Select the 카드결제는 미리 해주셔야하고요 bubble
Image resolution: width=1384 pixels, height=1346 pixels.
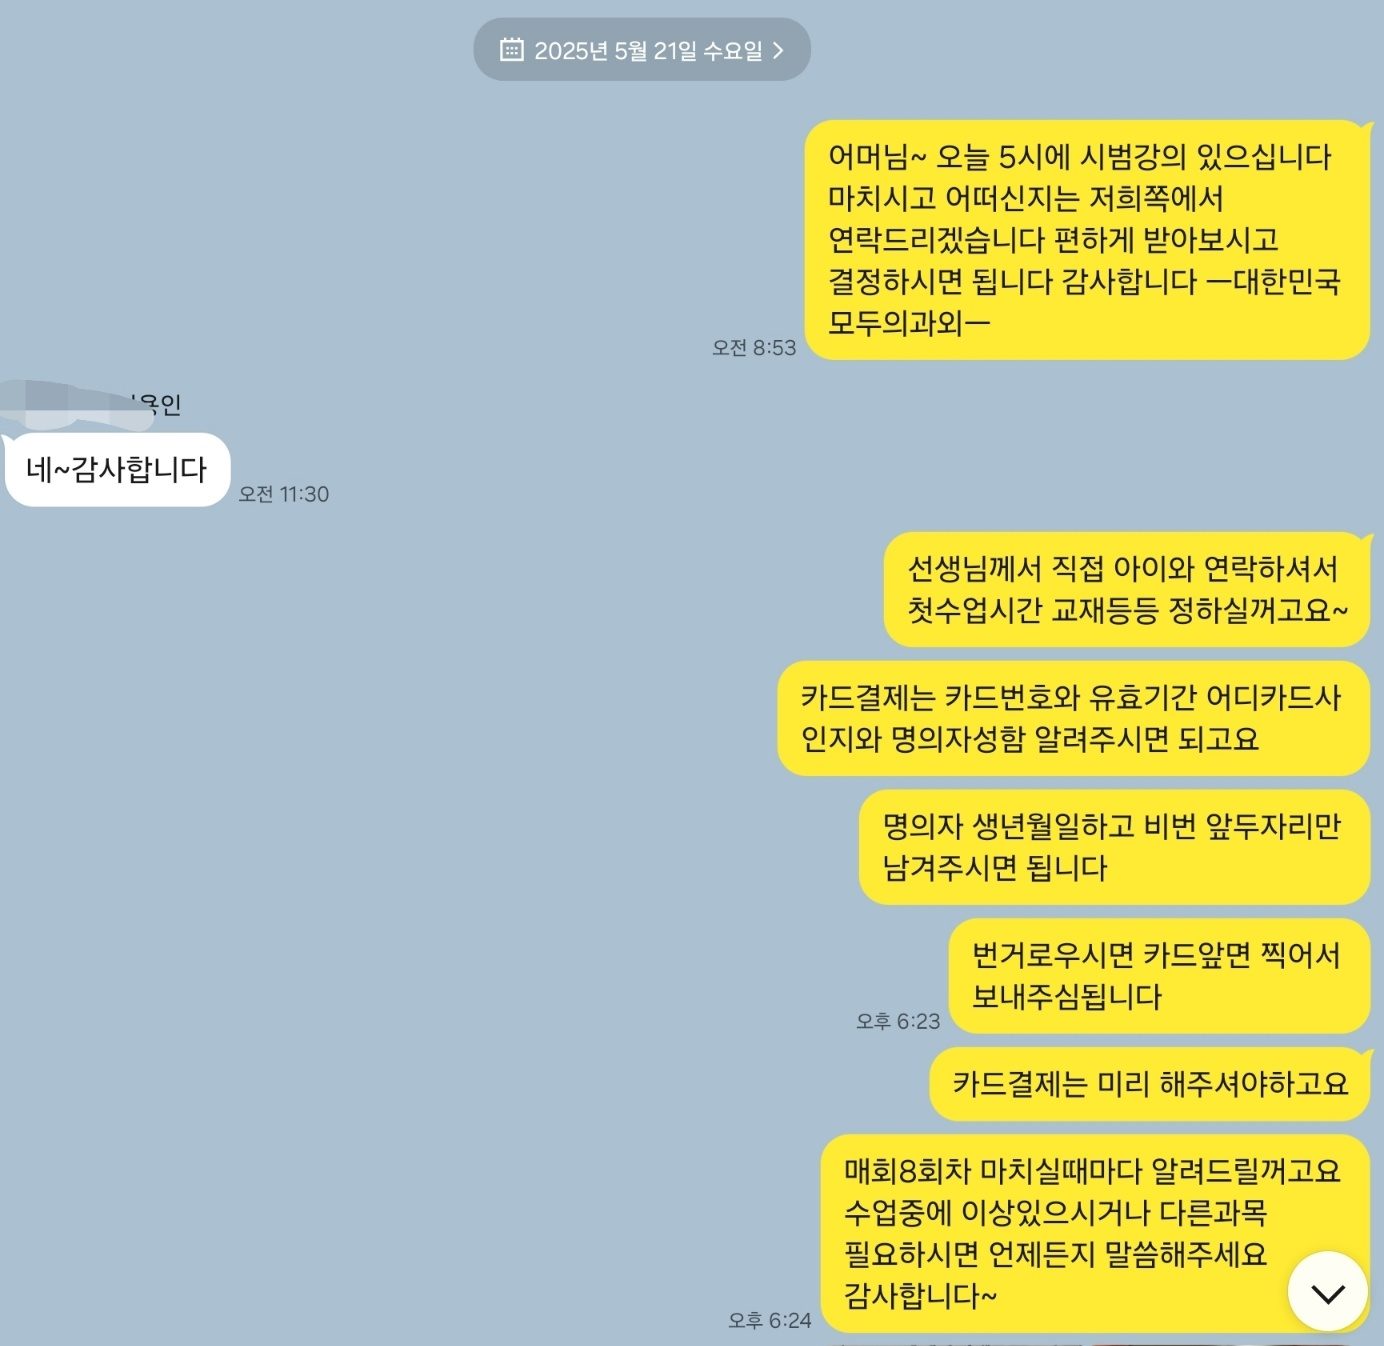(x=1150, y=1084)
